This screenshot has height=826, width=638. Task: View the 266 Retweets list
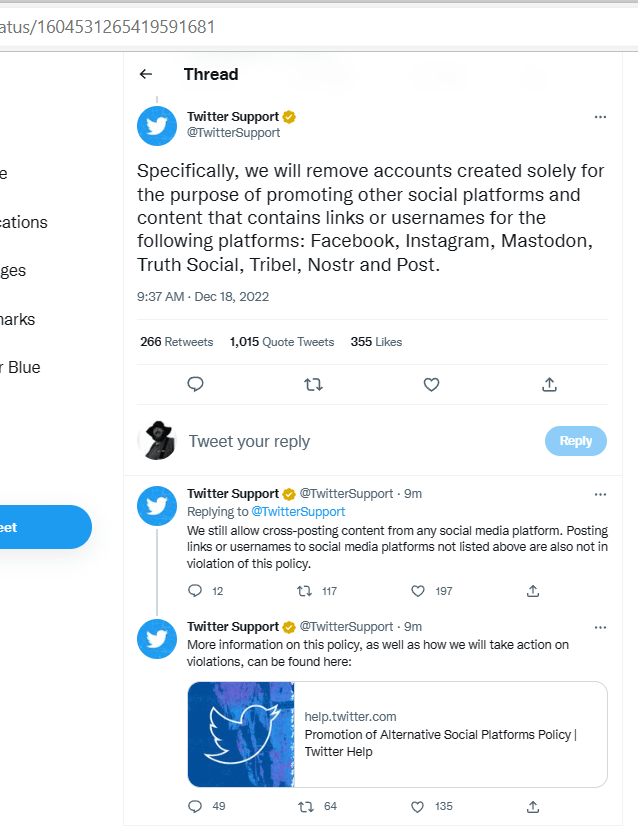[x=177, y=342]
